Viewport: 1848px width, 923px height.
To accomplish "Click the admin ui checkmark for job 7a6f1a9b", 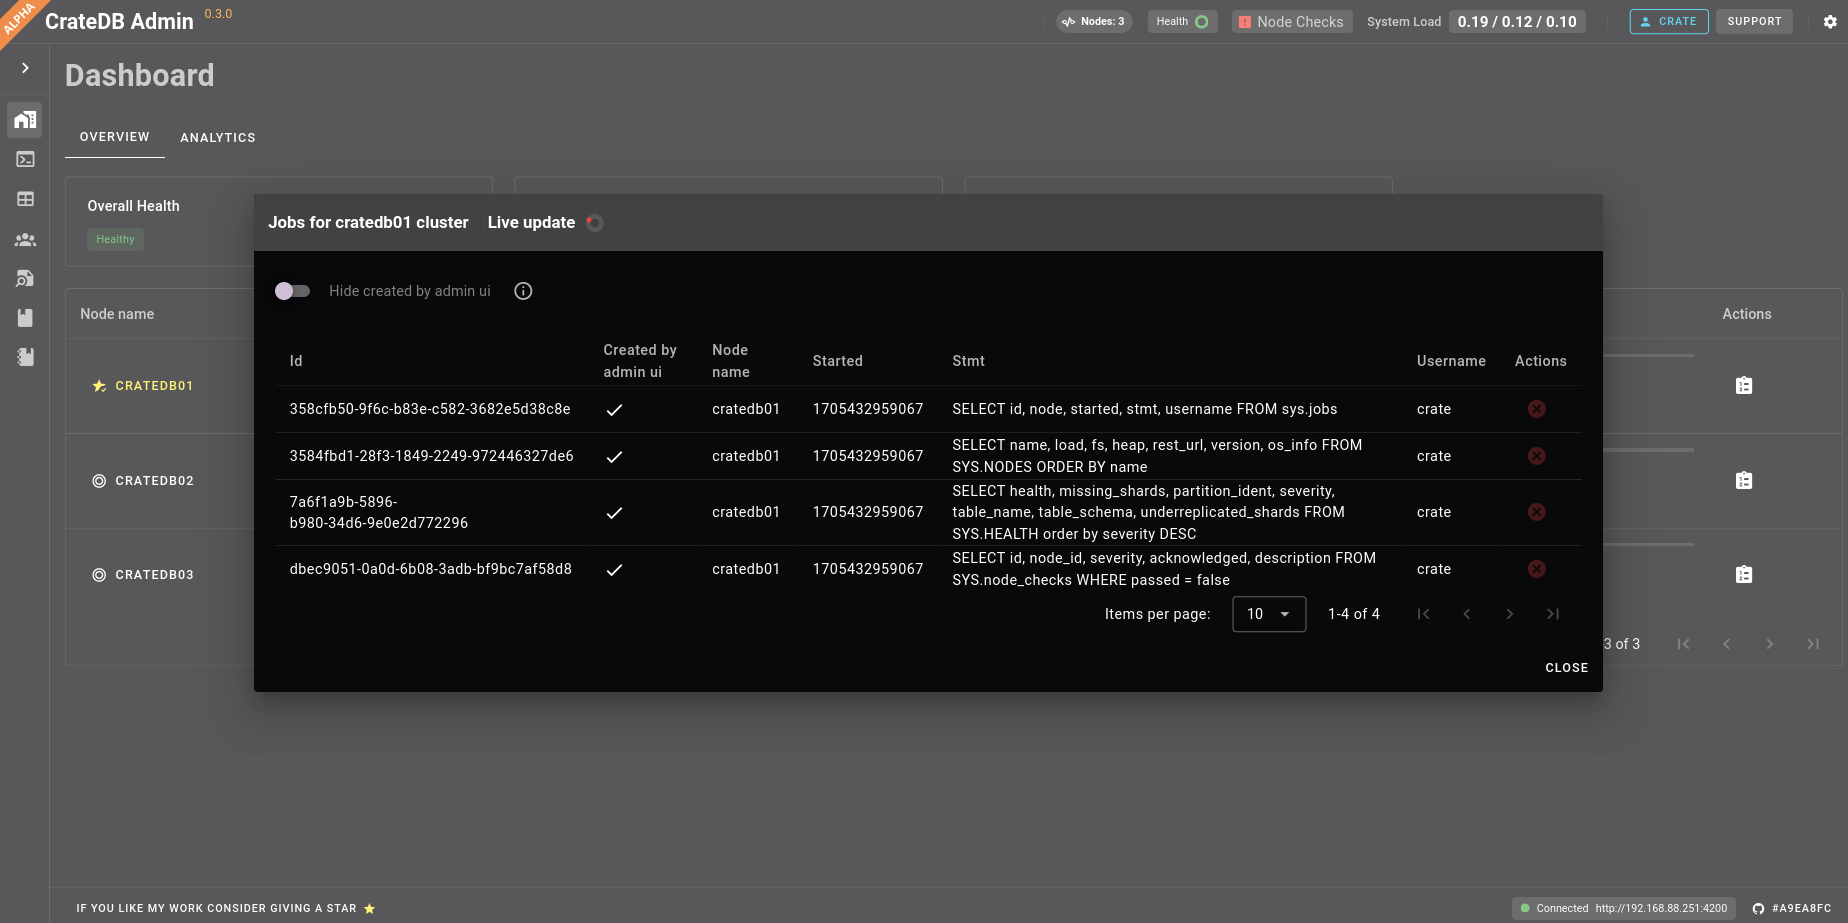I will (x=615, y=512).
